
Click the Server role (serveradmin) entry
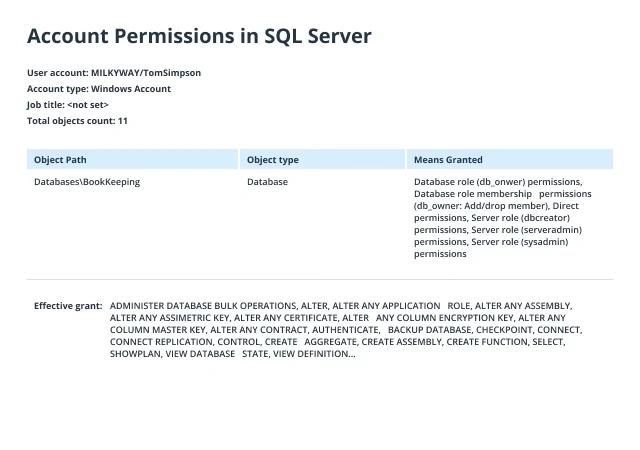(x=527, y=230)
